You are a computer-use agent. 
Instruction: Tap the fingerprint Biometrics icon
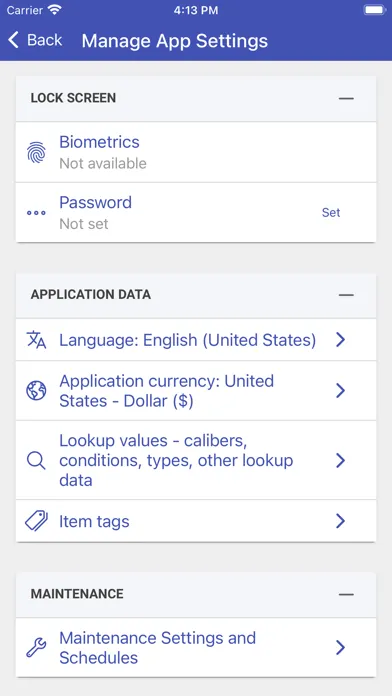pyautogui.click(x=36, y=152)
